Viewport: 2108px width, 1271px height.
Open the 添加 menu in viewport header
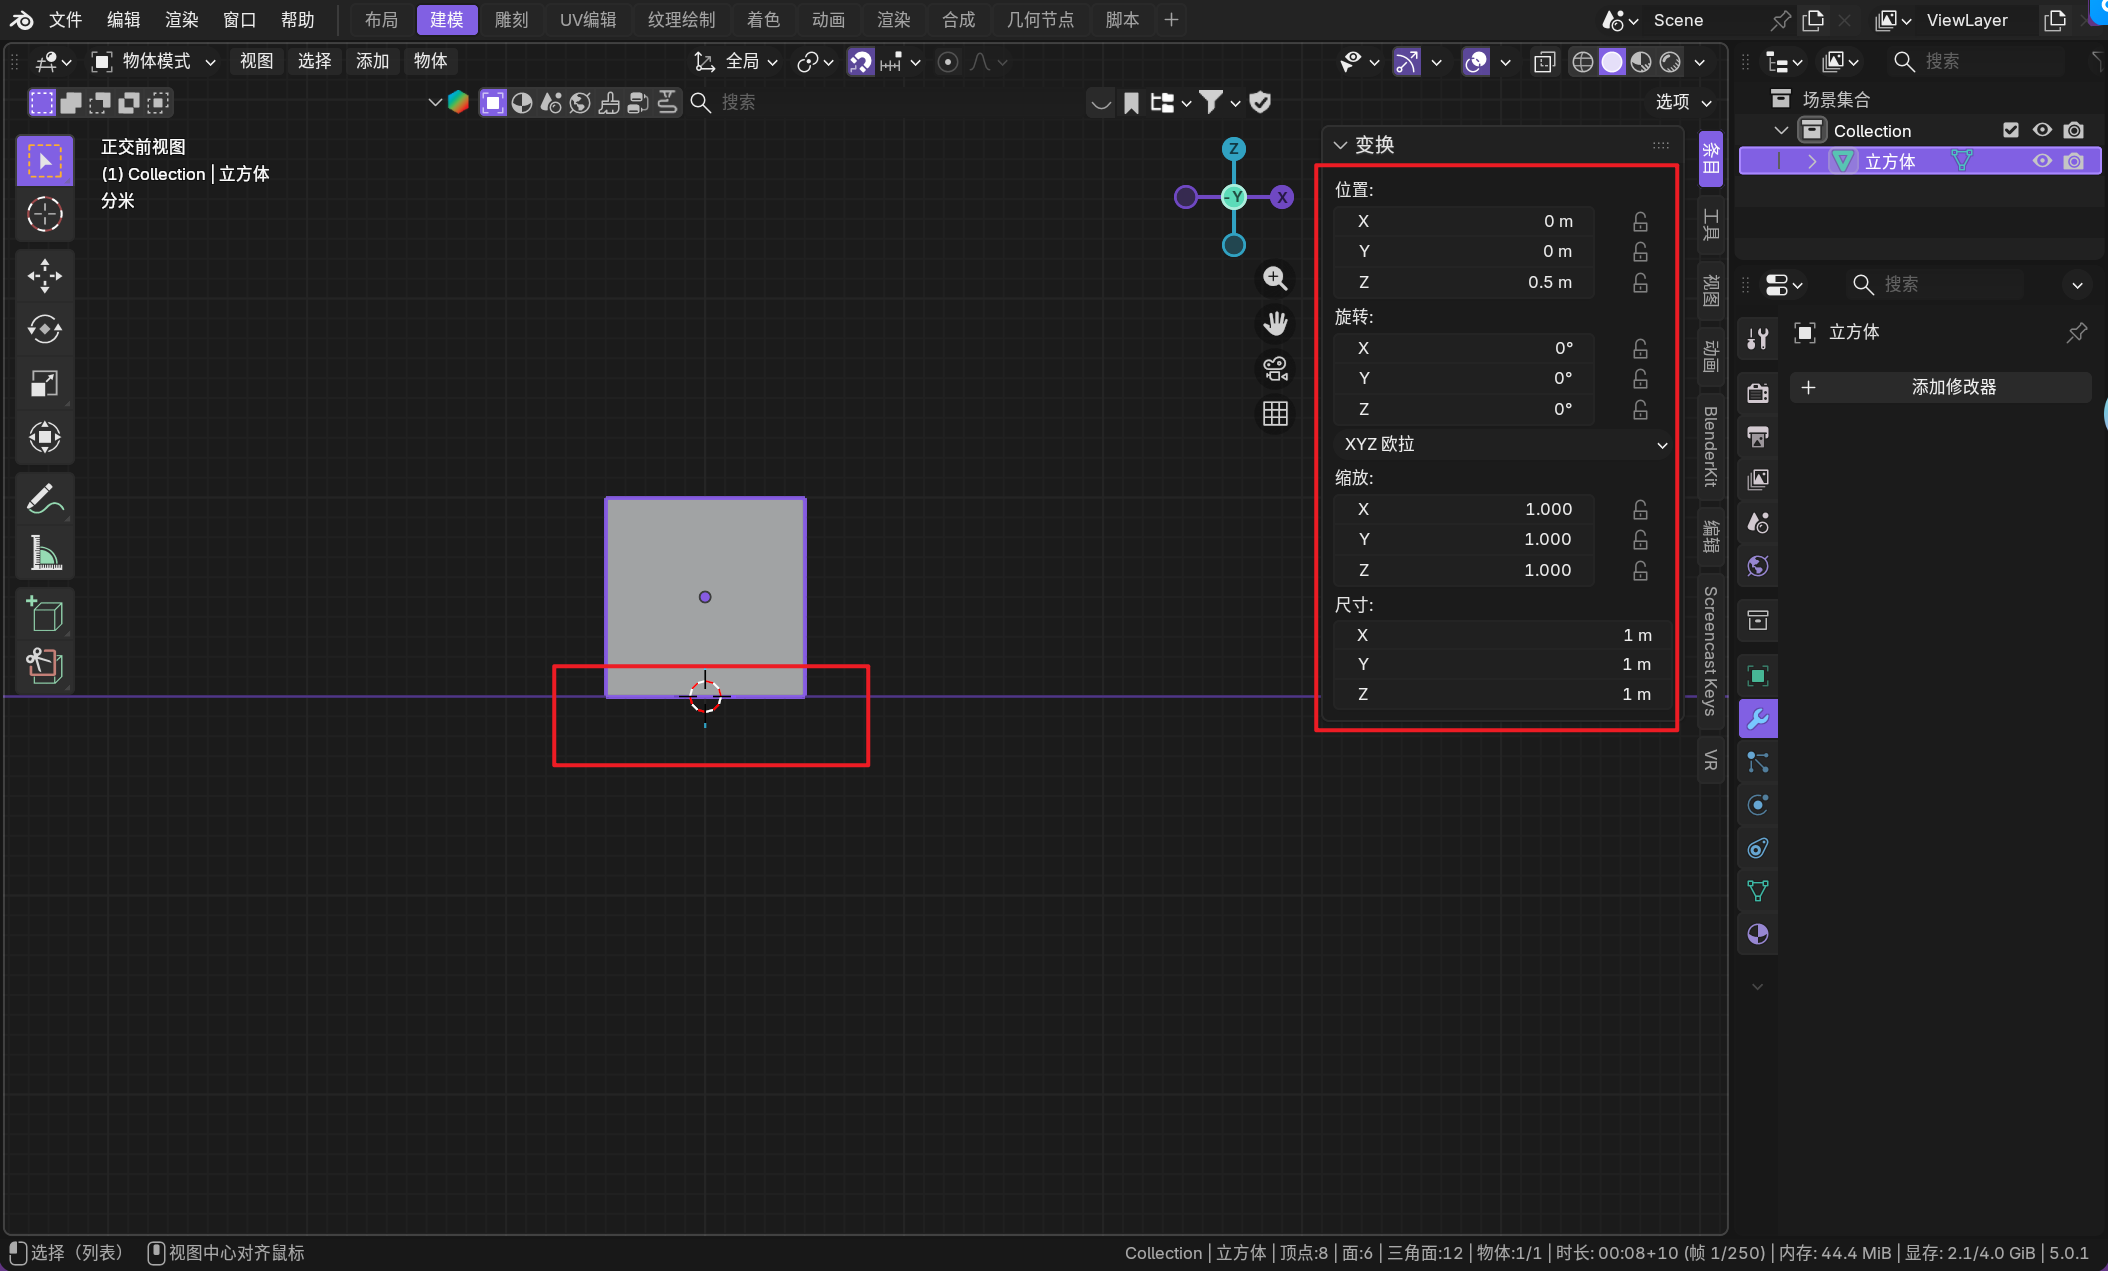point(372,62)
